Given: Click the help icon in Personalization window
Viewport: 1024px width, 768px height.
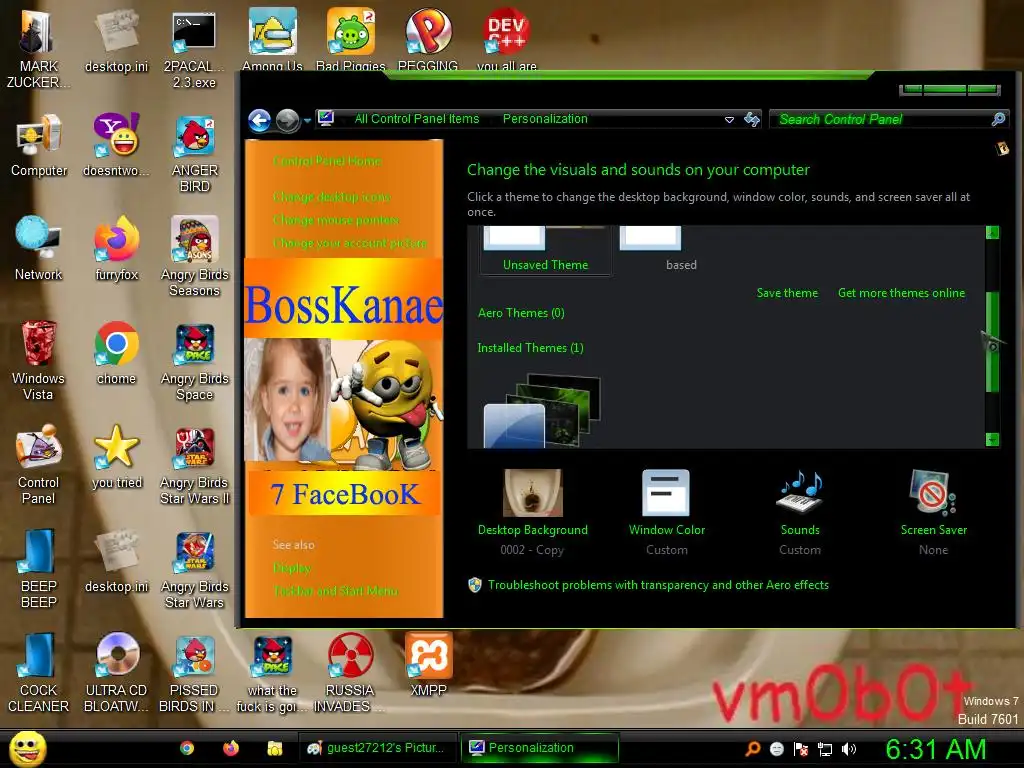Looking at the screenshot, I should [x=1002, y=149].
